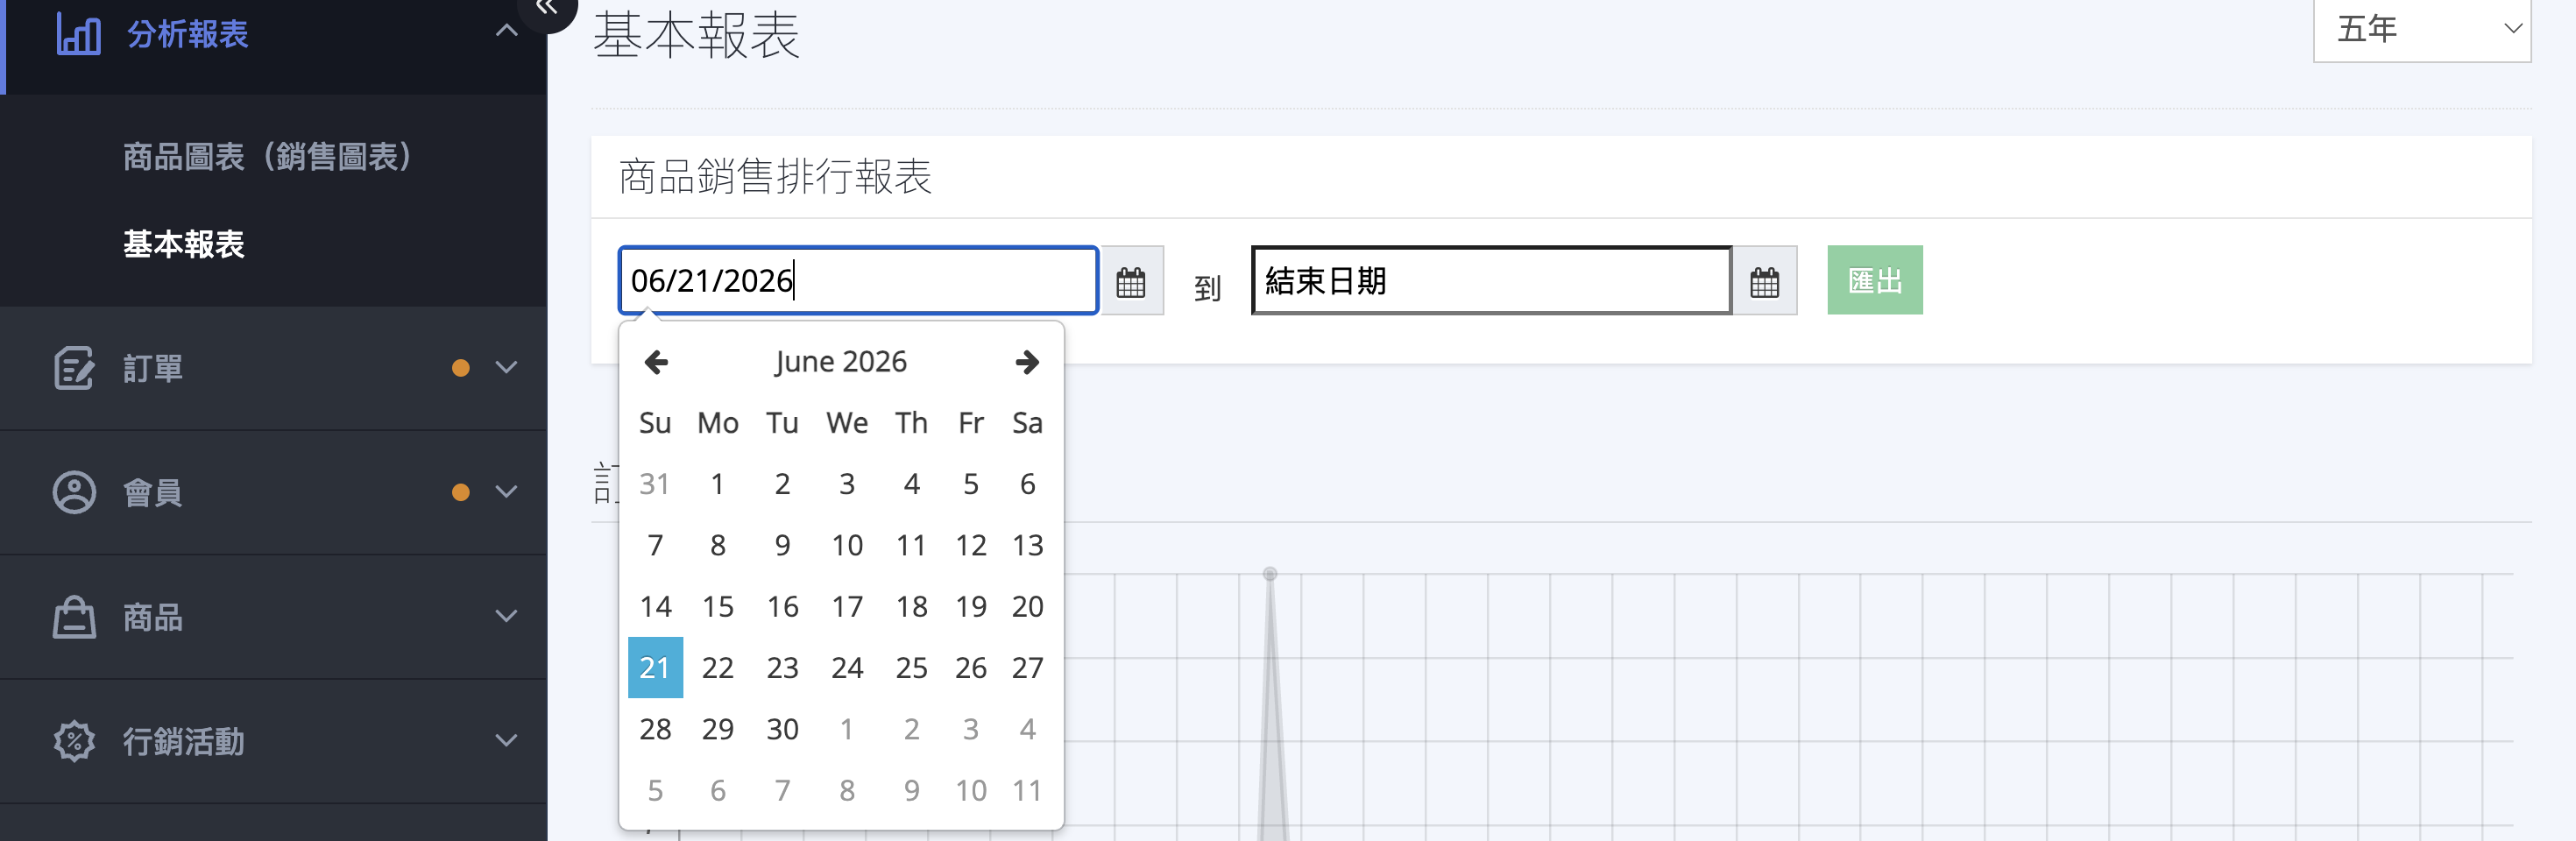Image resolution: width=2576 pixels, height=841 pixels.
Task: Choose June 30 in the calendar
Action: pos(782,729)
